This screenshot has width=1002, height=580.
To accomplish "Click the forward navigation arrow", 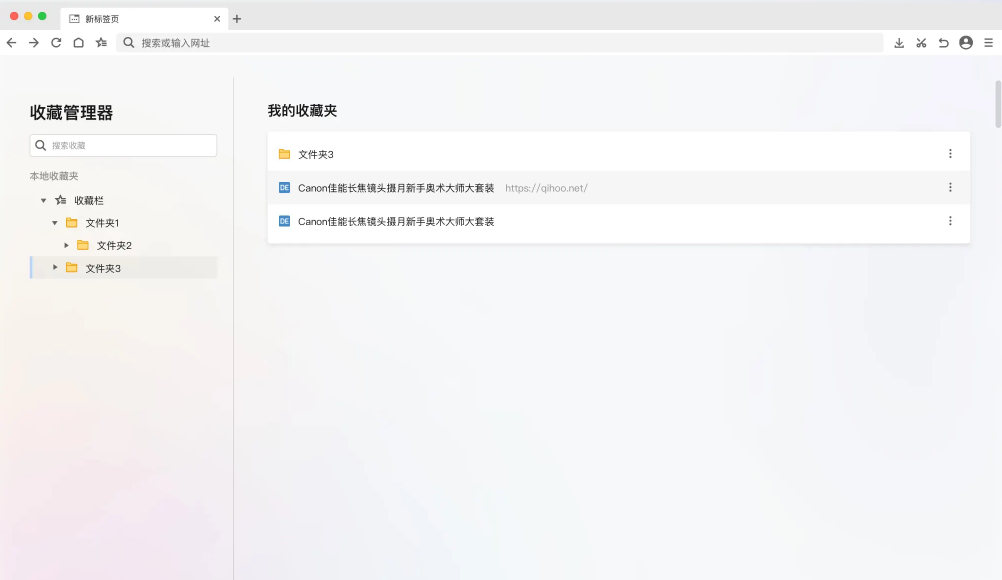I will (x=33, y=43).
